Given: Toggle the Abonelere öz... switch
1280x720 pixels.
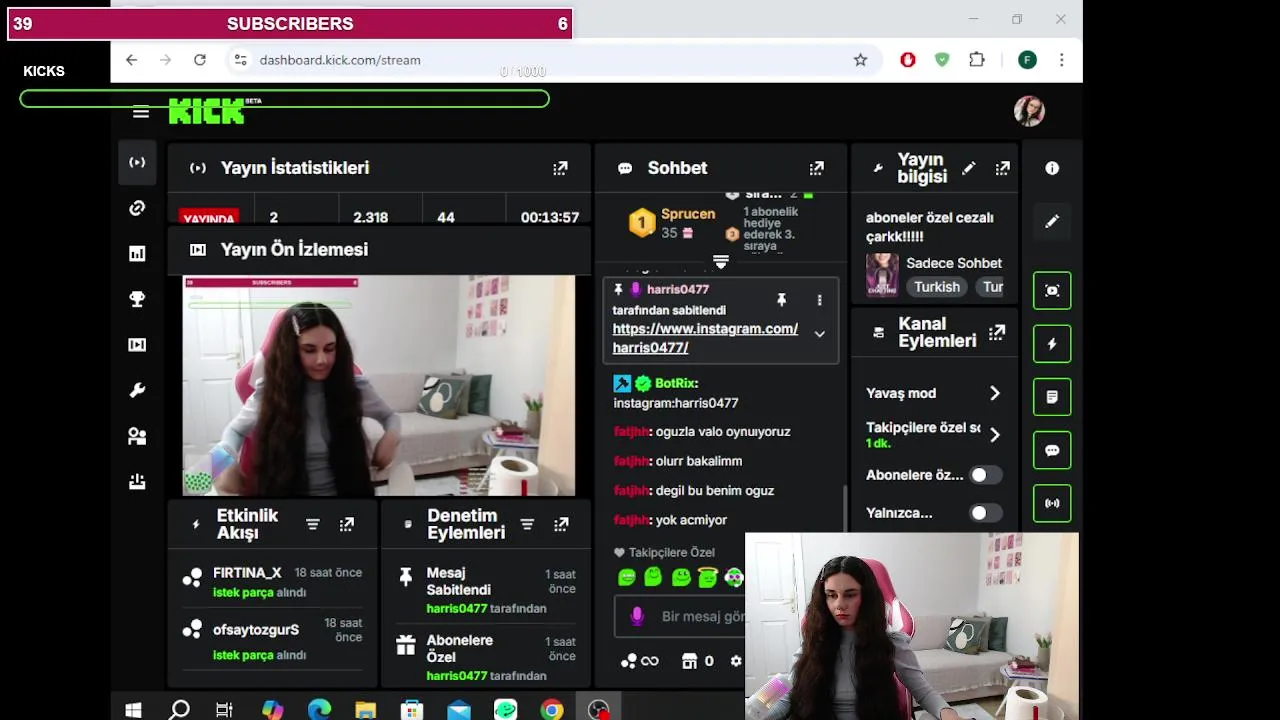Looking at the screenshot, I should 985,475.
